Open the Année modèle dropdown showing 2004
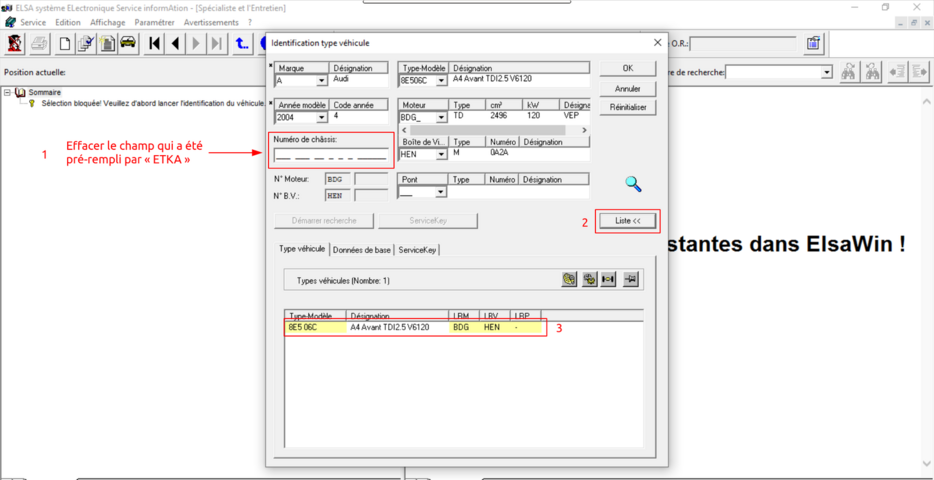The height and width of the screenshot is (480, 934). 322,117
